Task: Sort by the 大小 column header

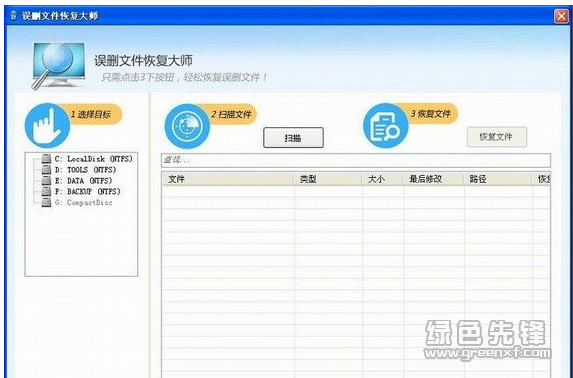Action: [383, 179]
